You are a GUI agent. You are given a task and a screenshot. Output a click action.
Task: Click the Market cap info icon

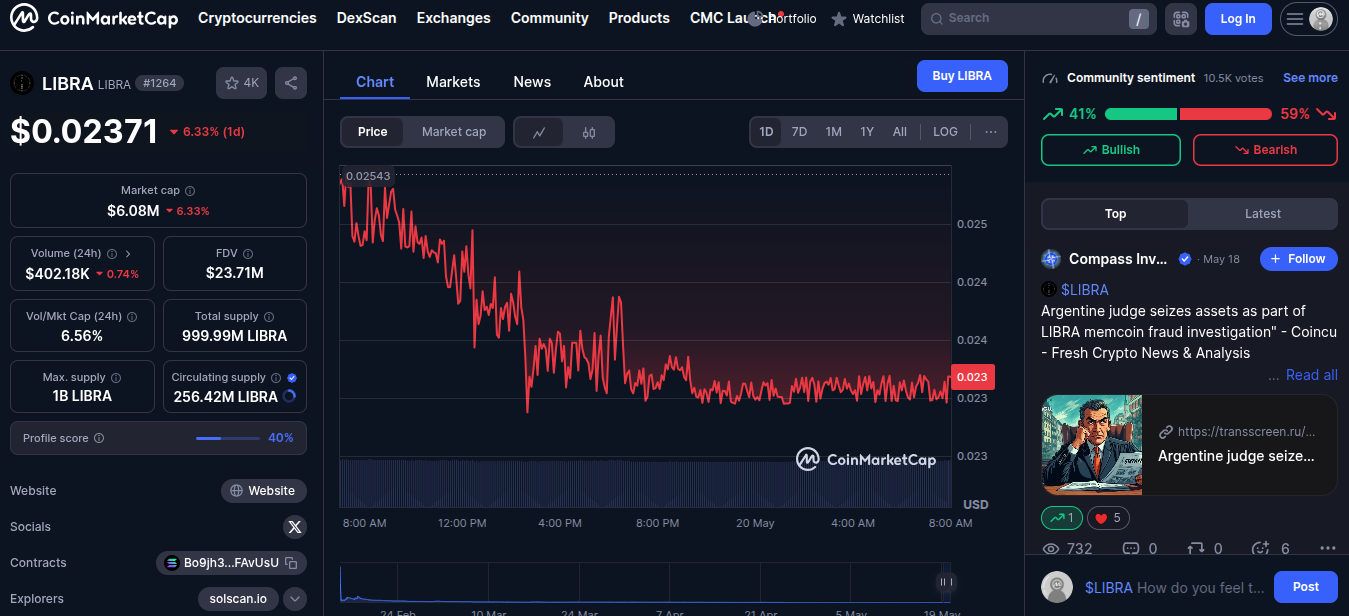tap(190, 190)
